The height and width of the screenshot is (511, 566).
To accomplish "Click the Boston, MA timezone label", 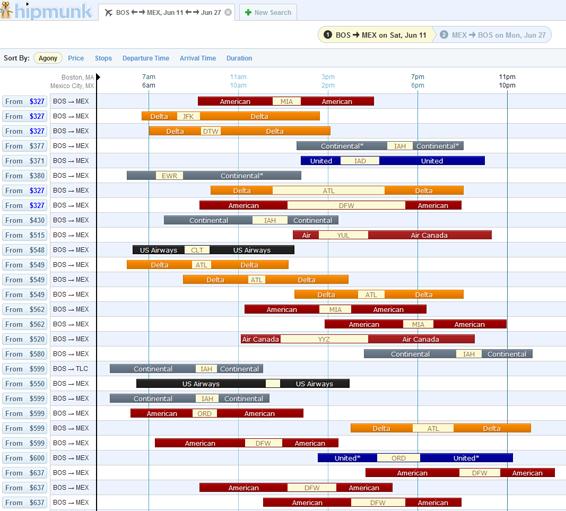I will pyautogui.click(x=77, y=77).
